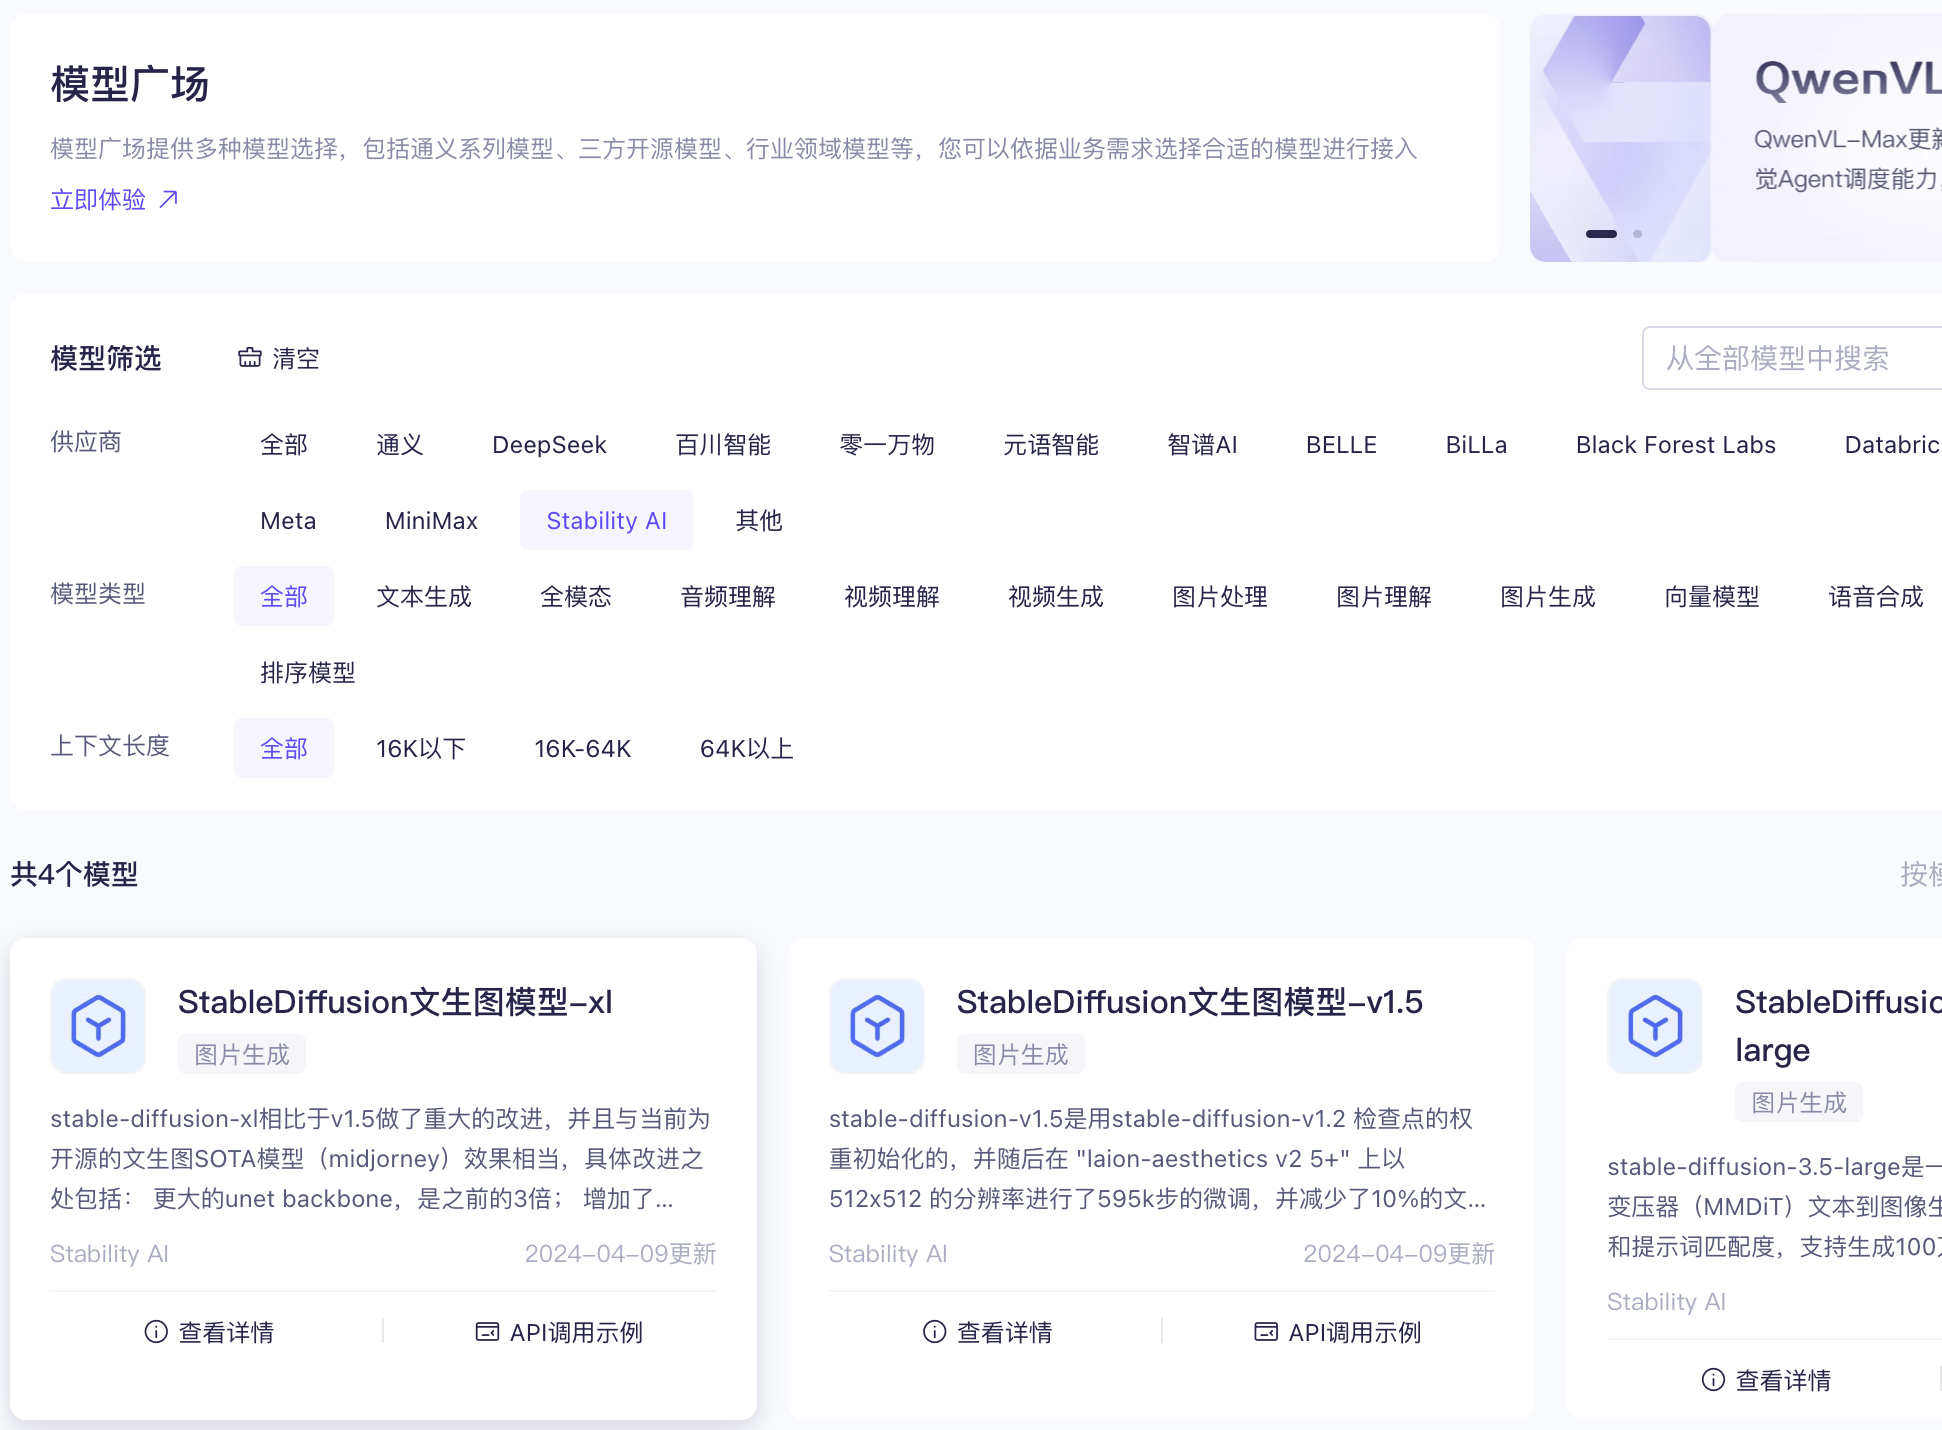Filter model type 视频理解

[892, 597]
